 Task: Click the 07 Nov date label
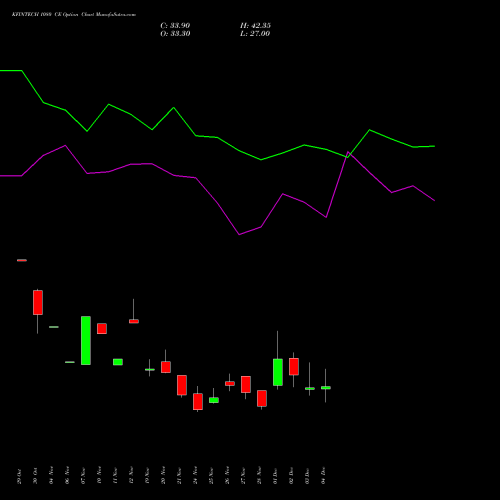83,476
